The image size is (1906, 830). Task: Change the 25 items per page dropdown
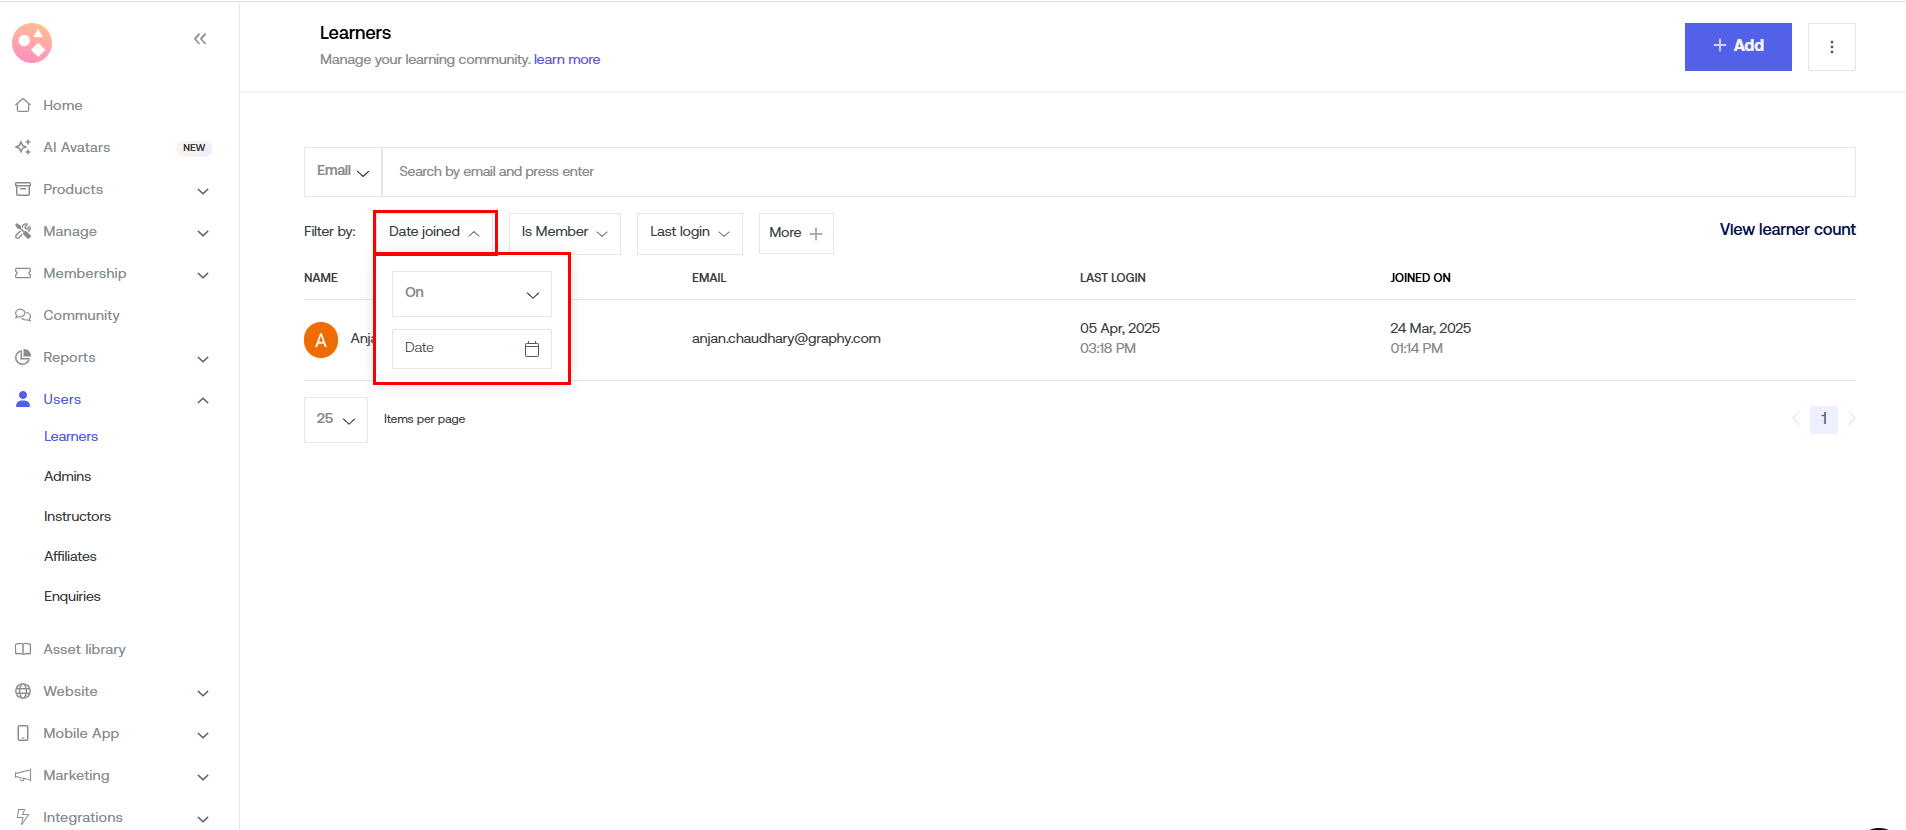335,420
